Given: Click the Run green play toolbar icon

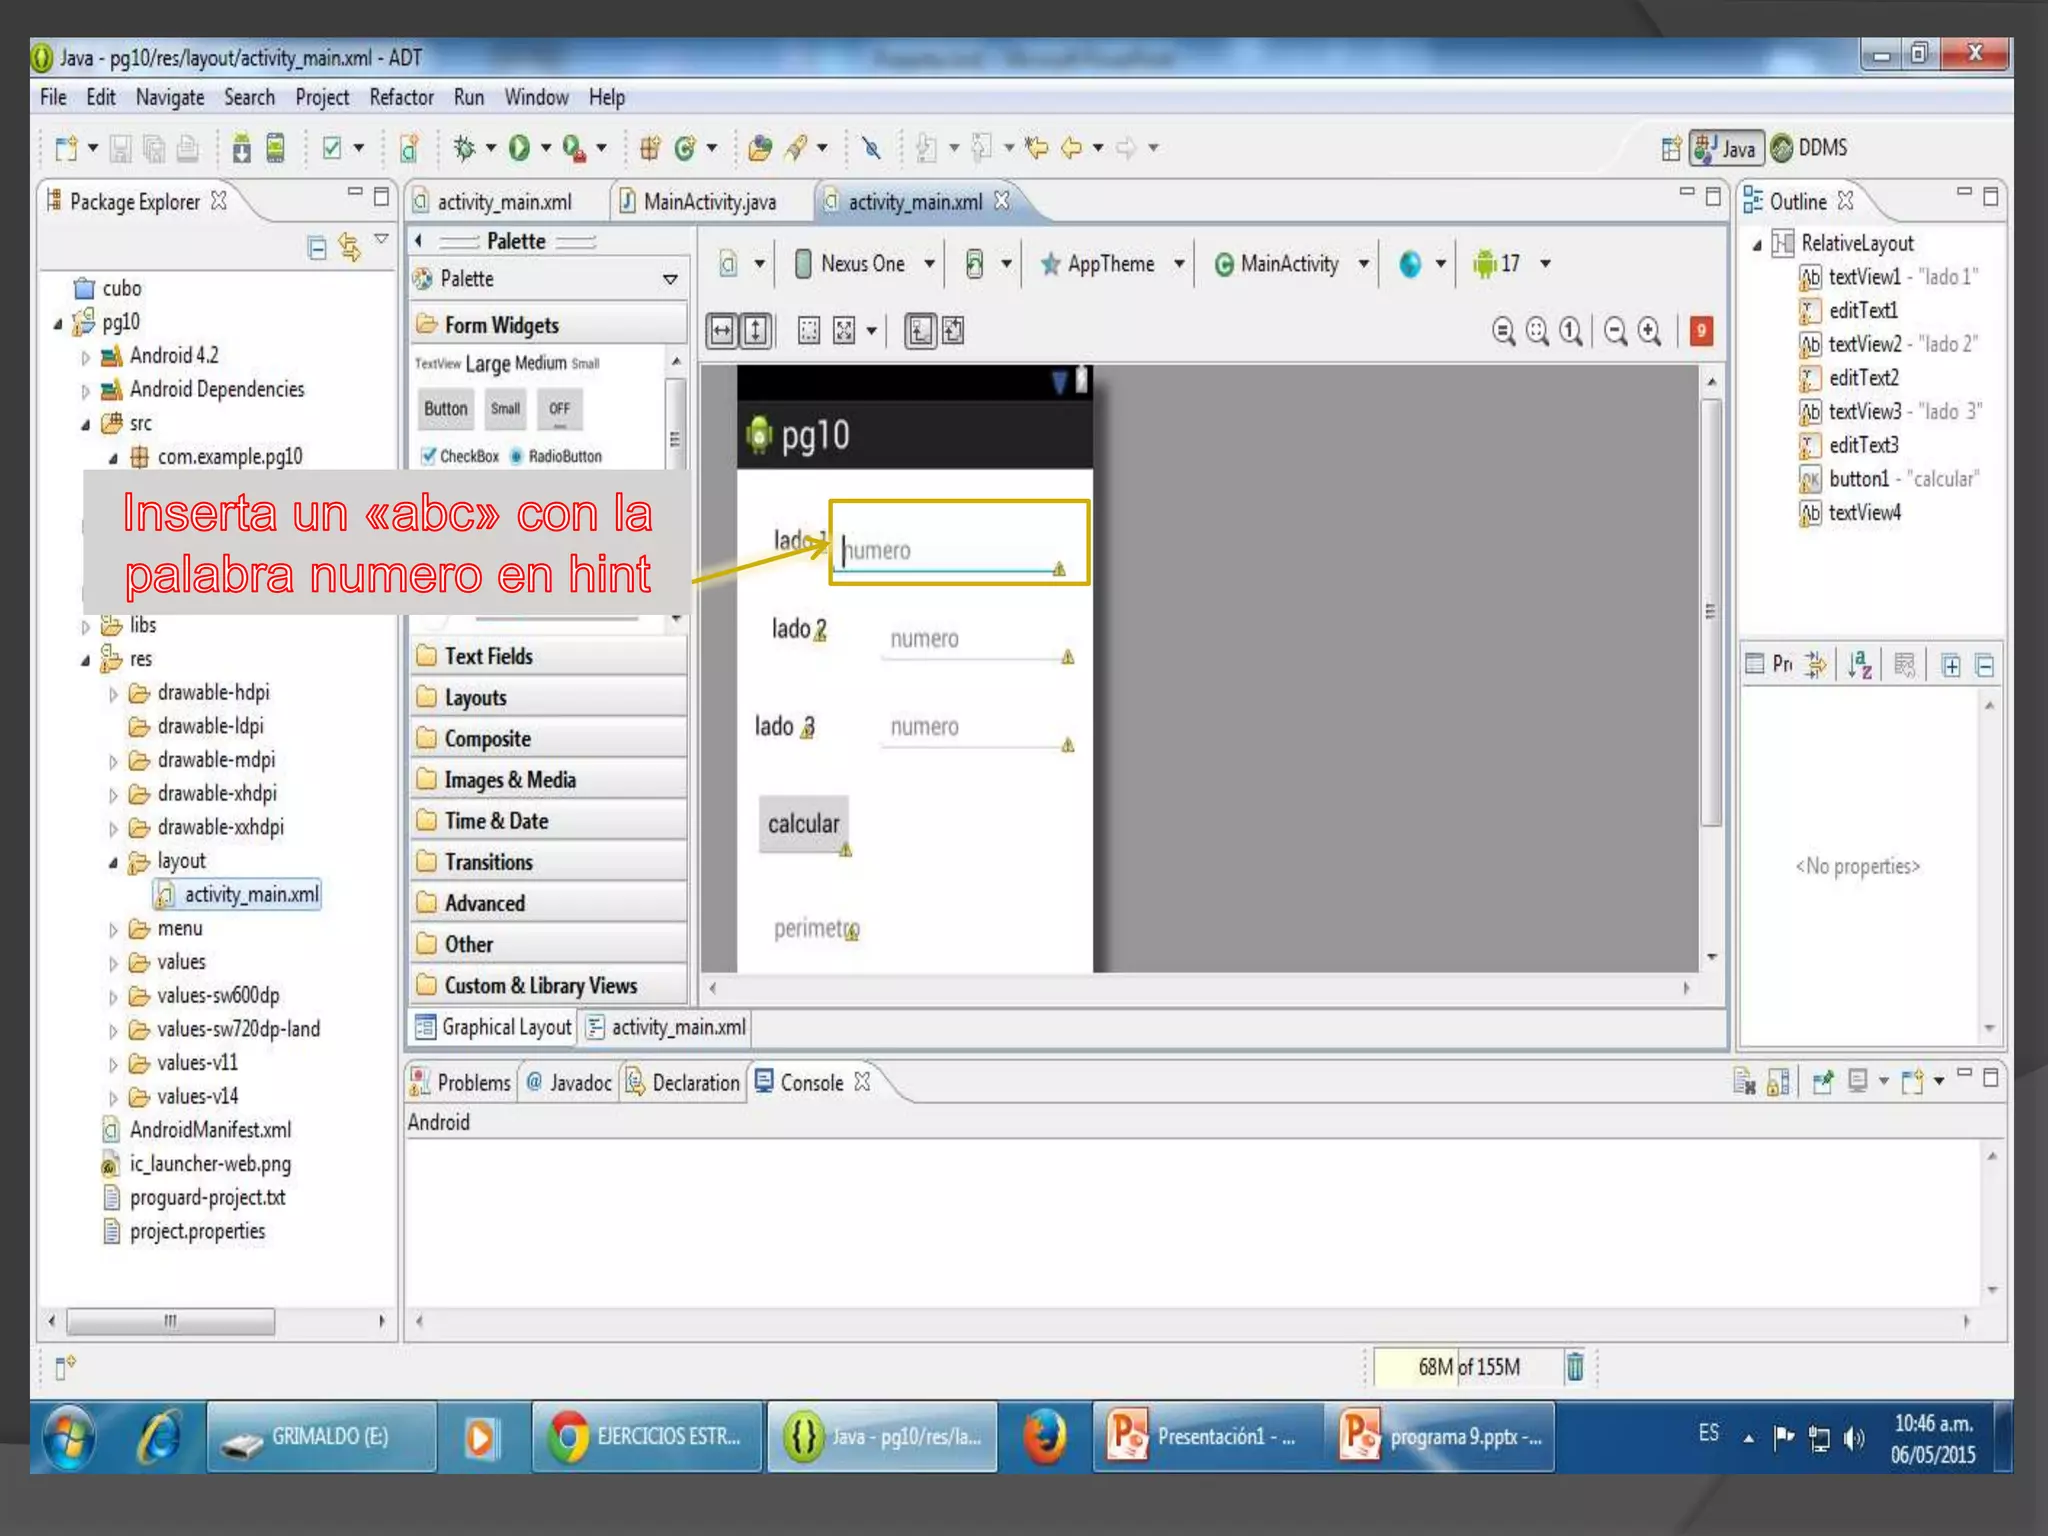Looking at the screenshot, I should (x=519, y=148).
